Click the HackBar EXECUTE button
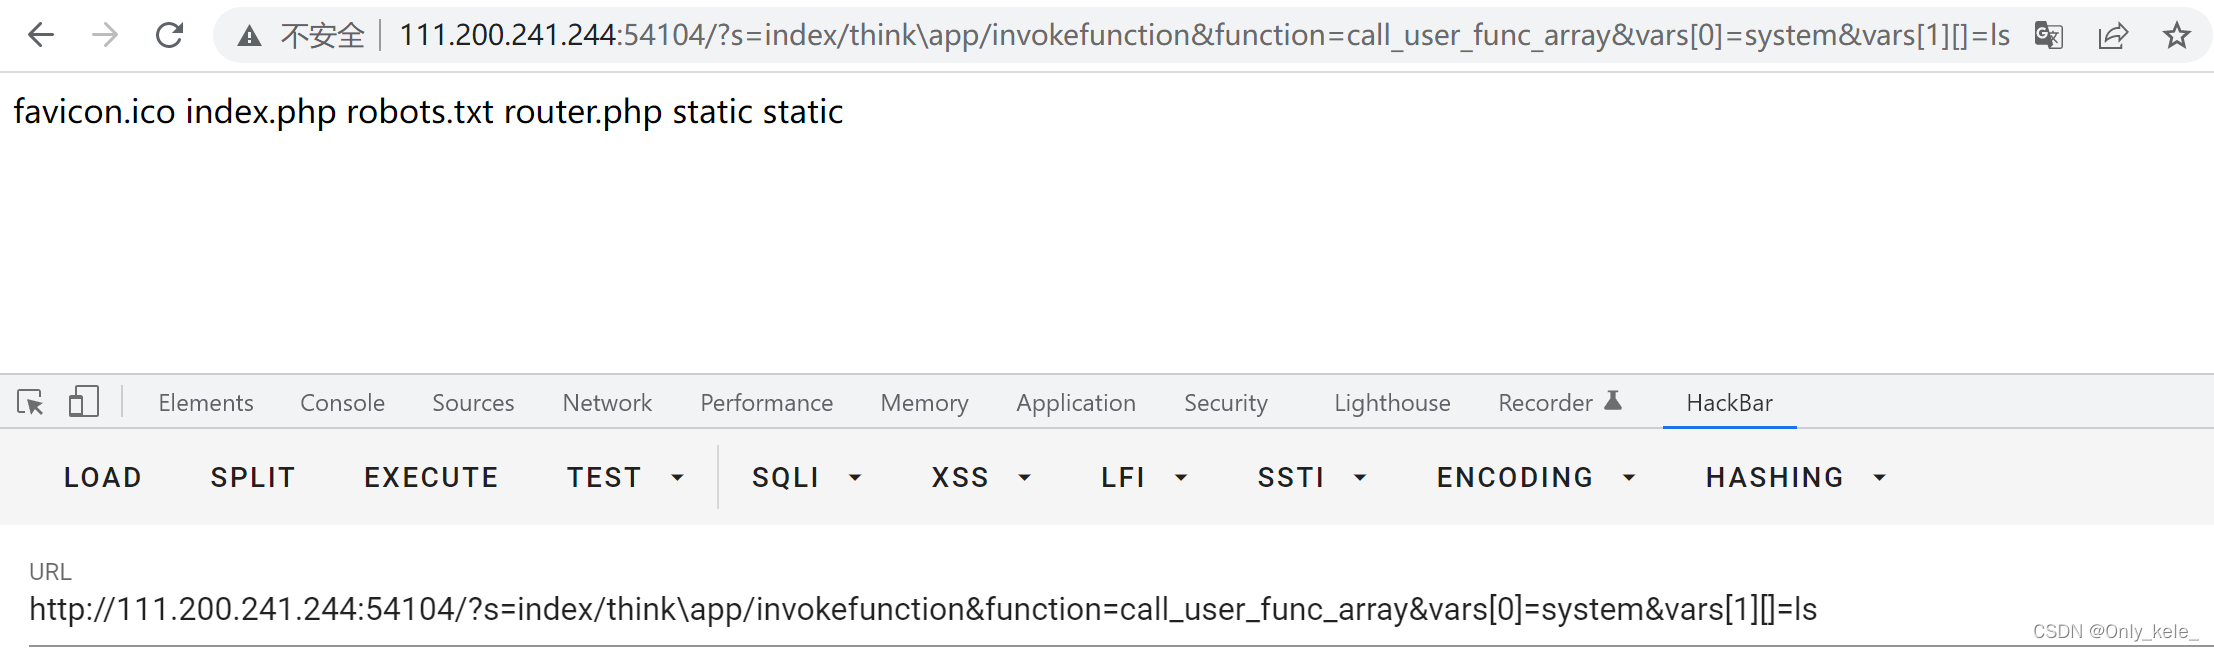Viewport: 2214px width, 651px height. 431,478
